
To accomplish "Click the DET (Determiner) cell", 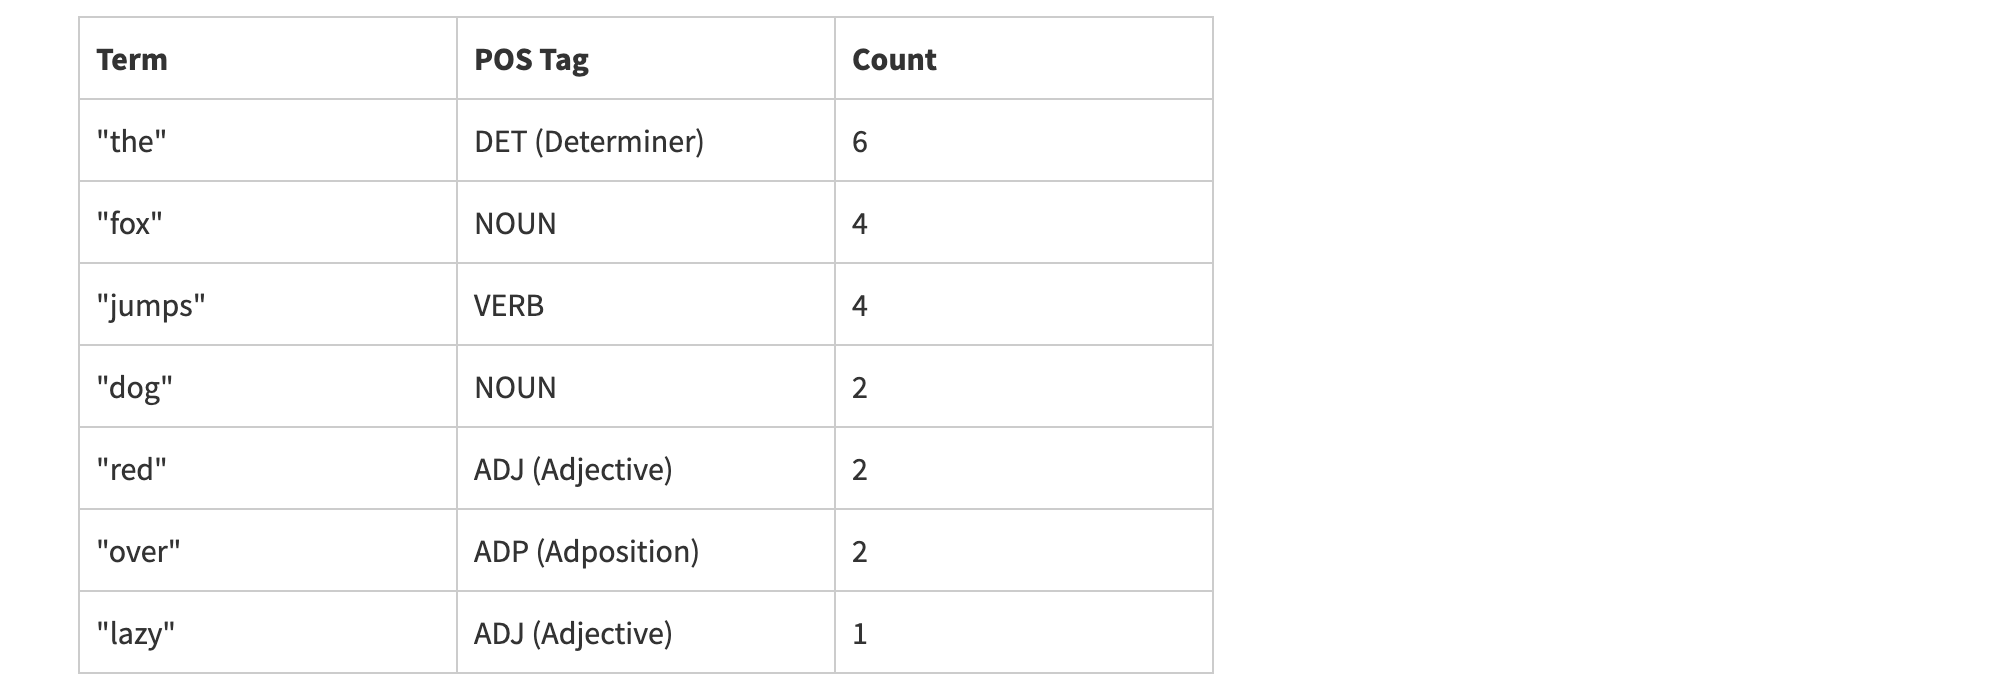I will tap(589, 142).
